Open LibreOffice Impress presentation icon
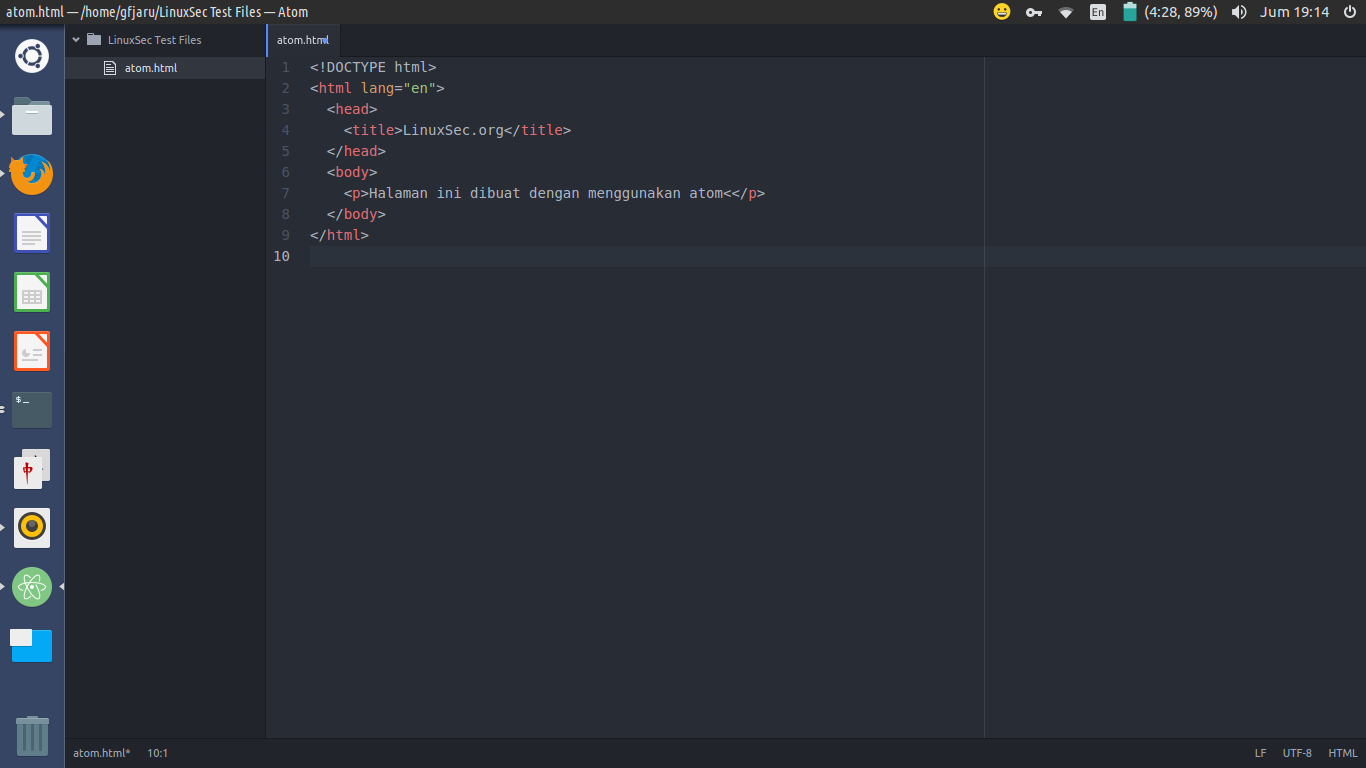The image size is (1366, 768). tap(32, 351)
